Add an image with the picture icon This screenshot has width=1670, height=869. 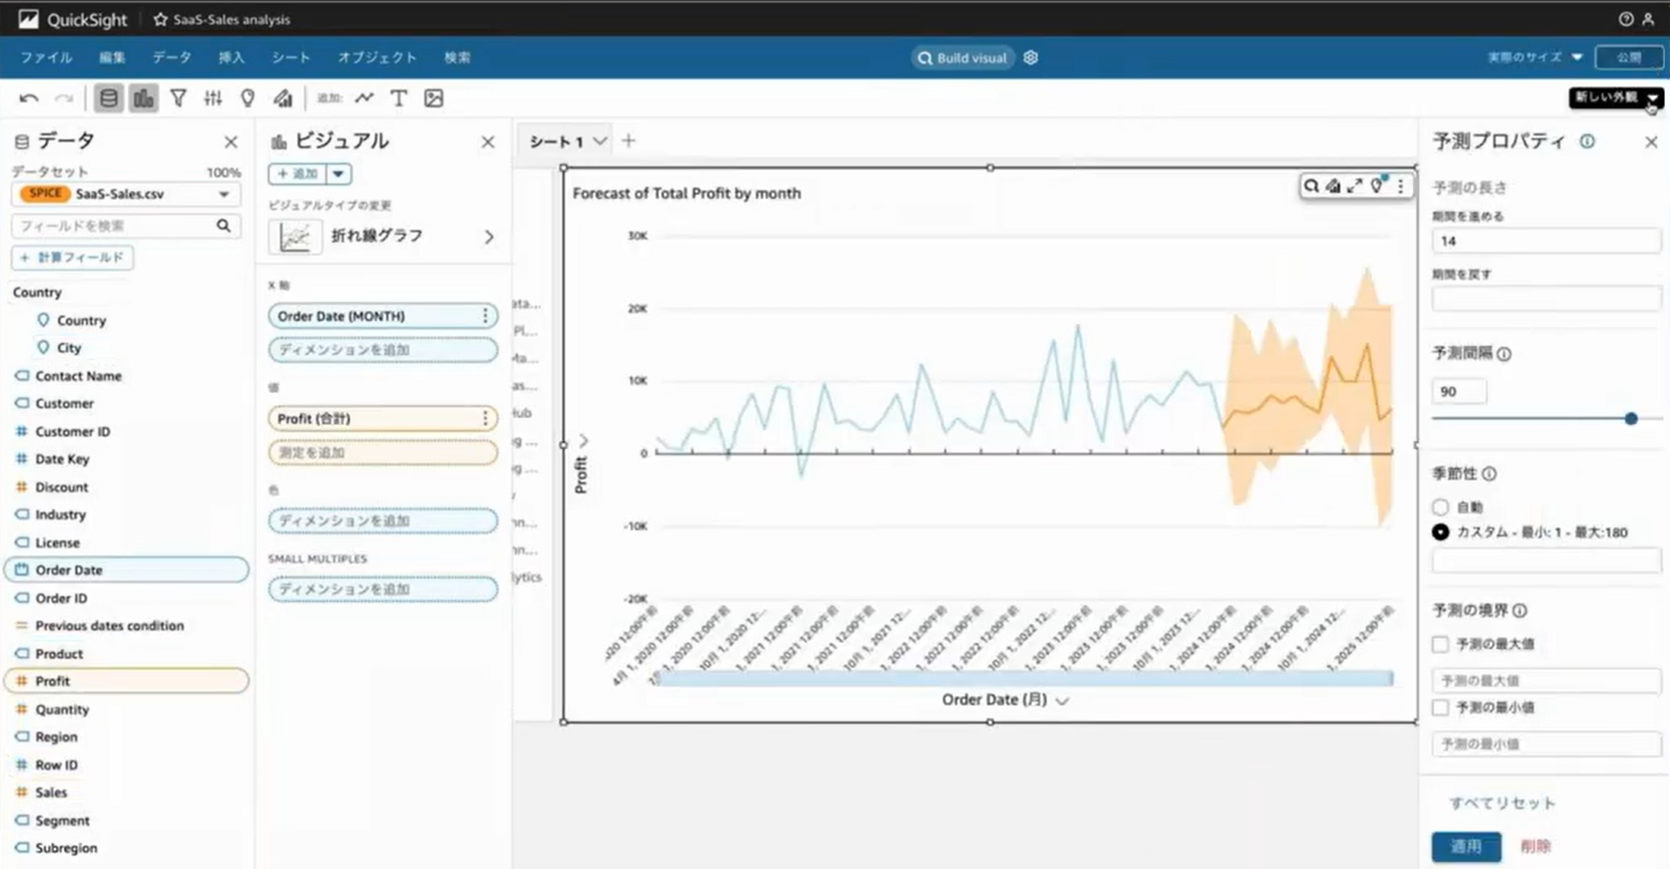[434, 98]
